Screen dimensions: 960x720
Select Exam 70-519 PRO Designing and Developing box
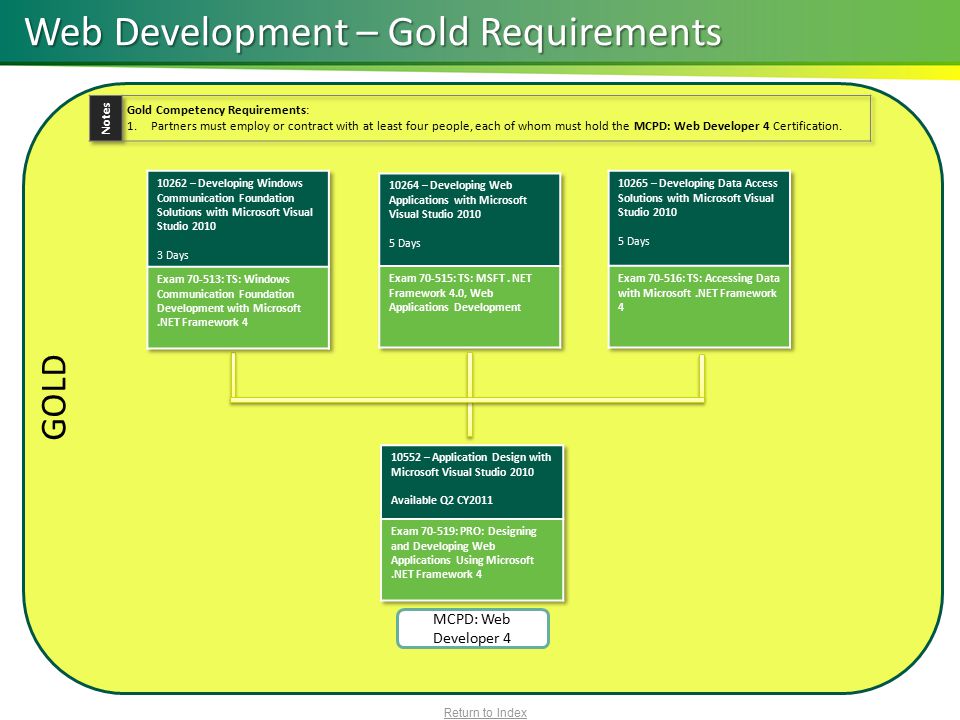pyautogui.click(x=472, y=560)
